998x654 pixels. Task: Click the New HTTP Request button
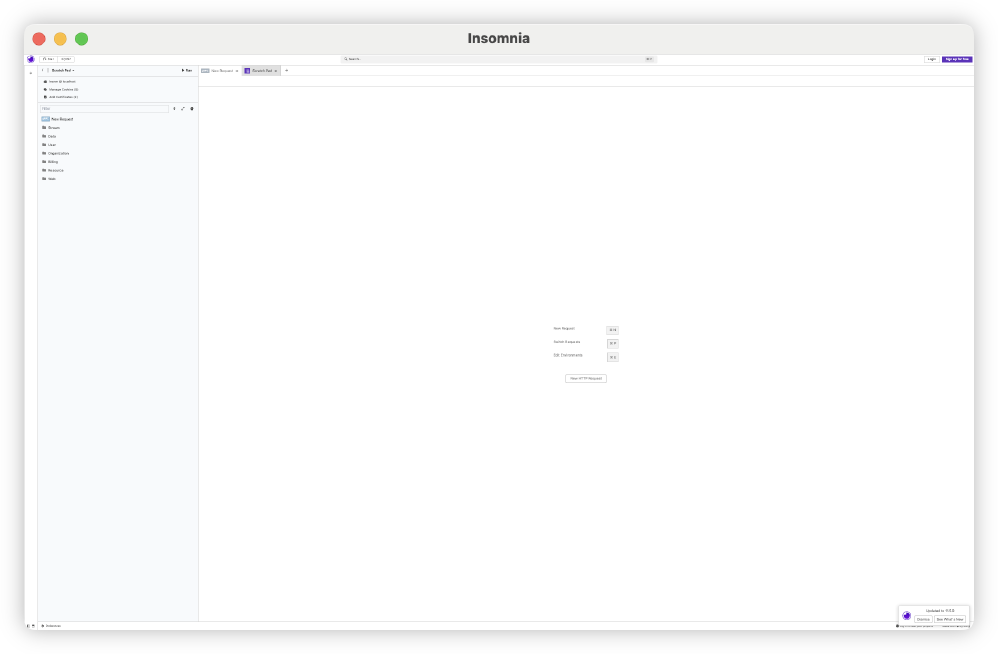[x=586, y=379]
